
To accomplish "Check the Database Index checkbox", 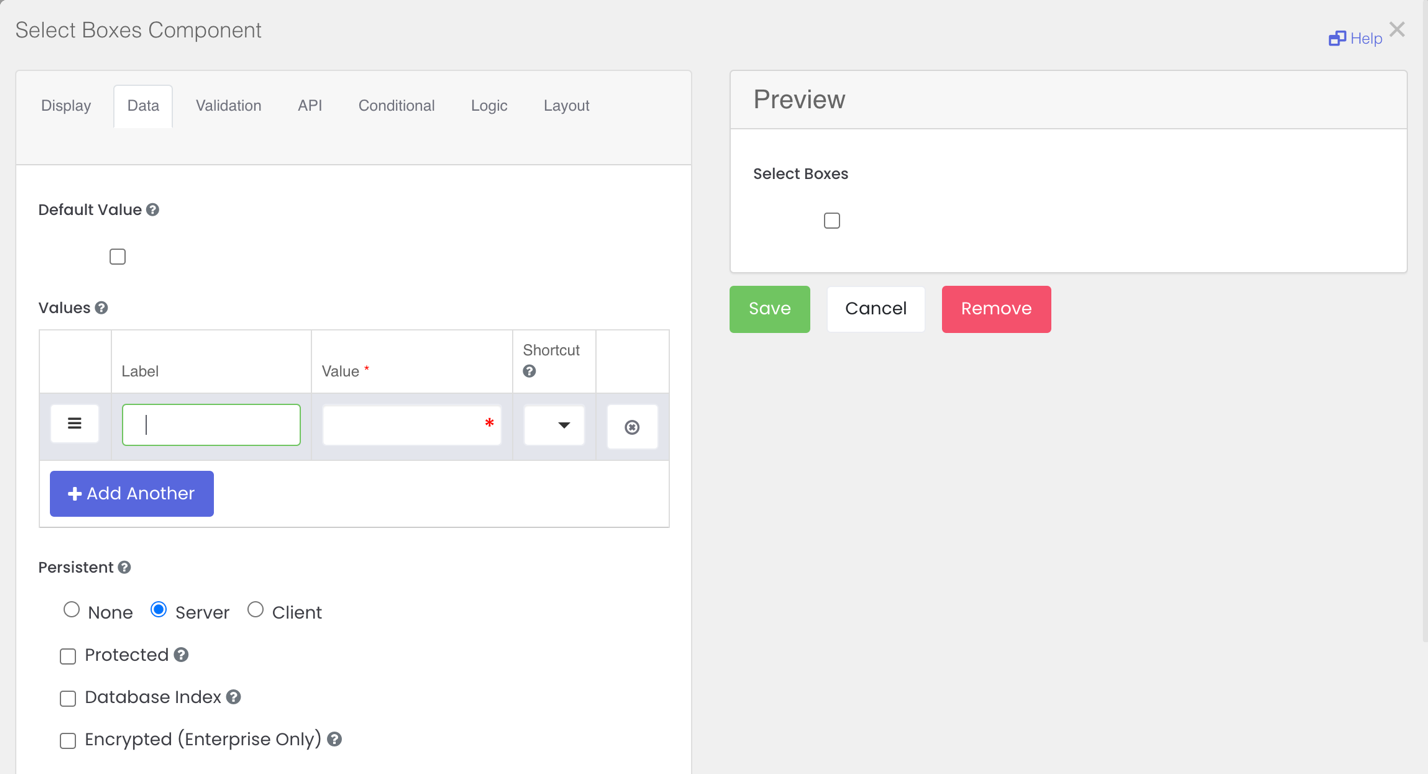I will coord(68,698).
